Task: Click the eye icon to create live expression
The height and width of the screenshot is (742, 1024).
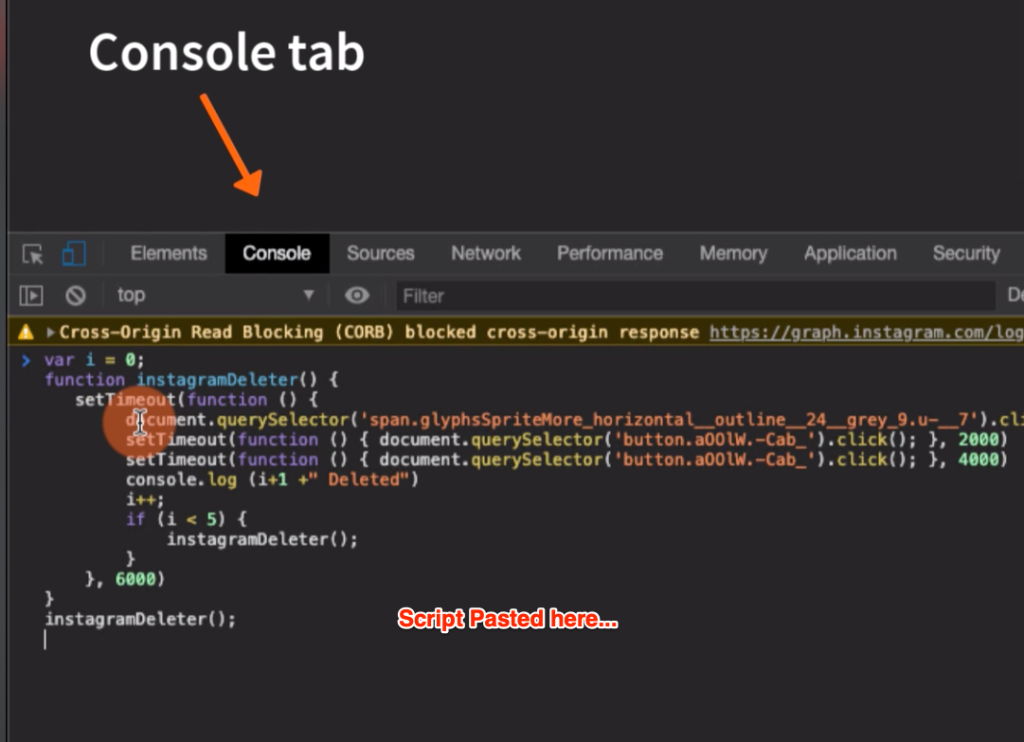Action: 357,295
